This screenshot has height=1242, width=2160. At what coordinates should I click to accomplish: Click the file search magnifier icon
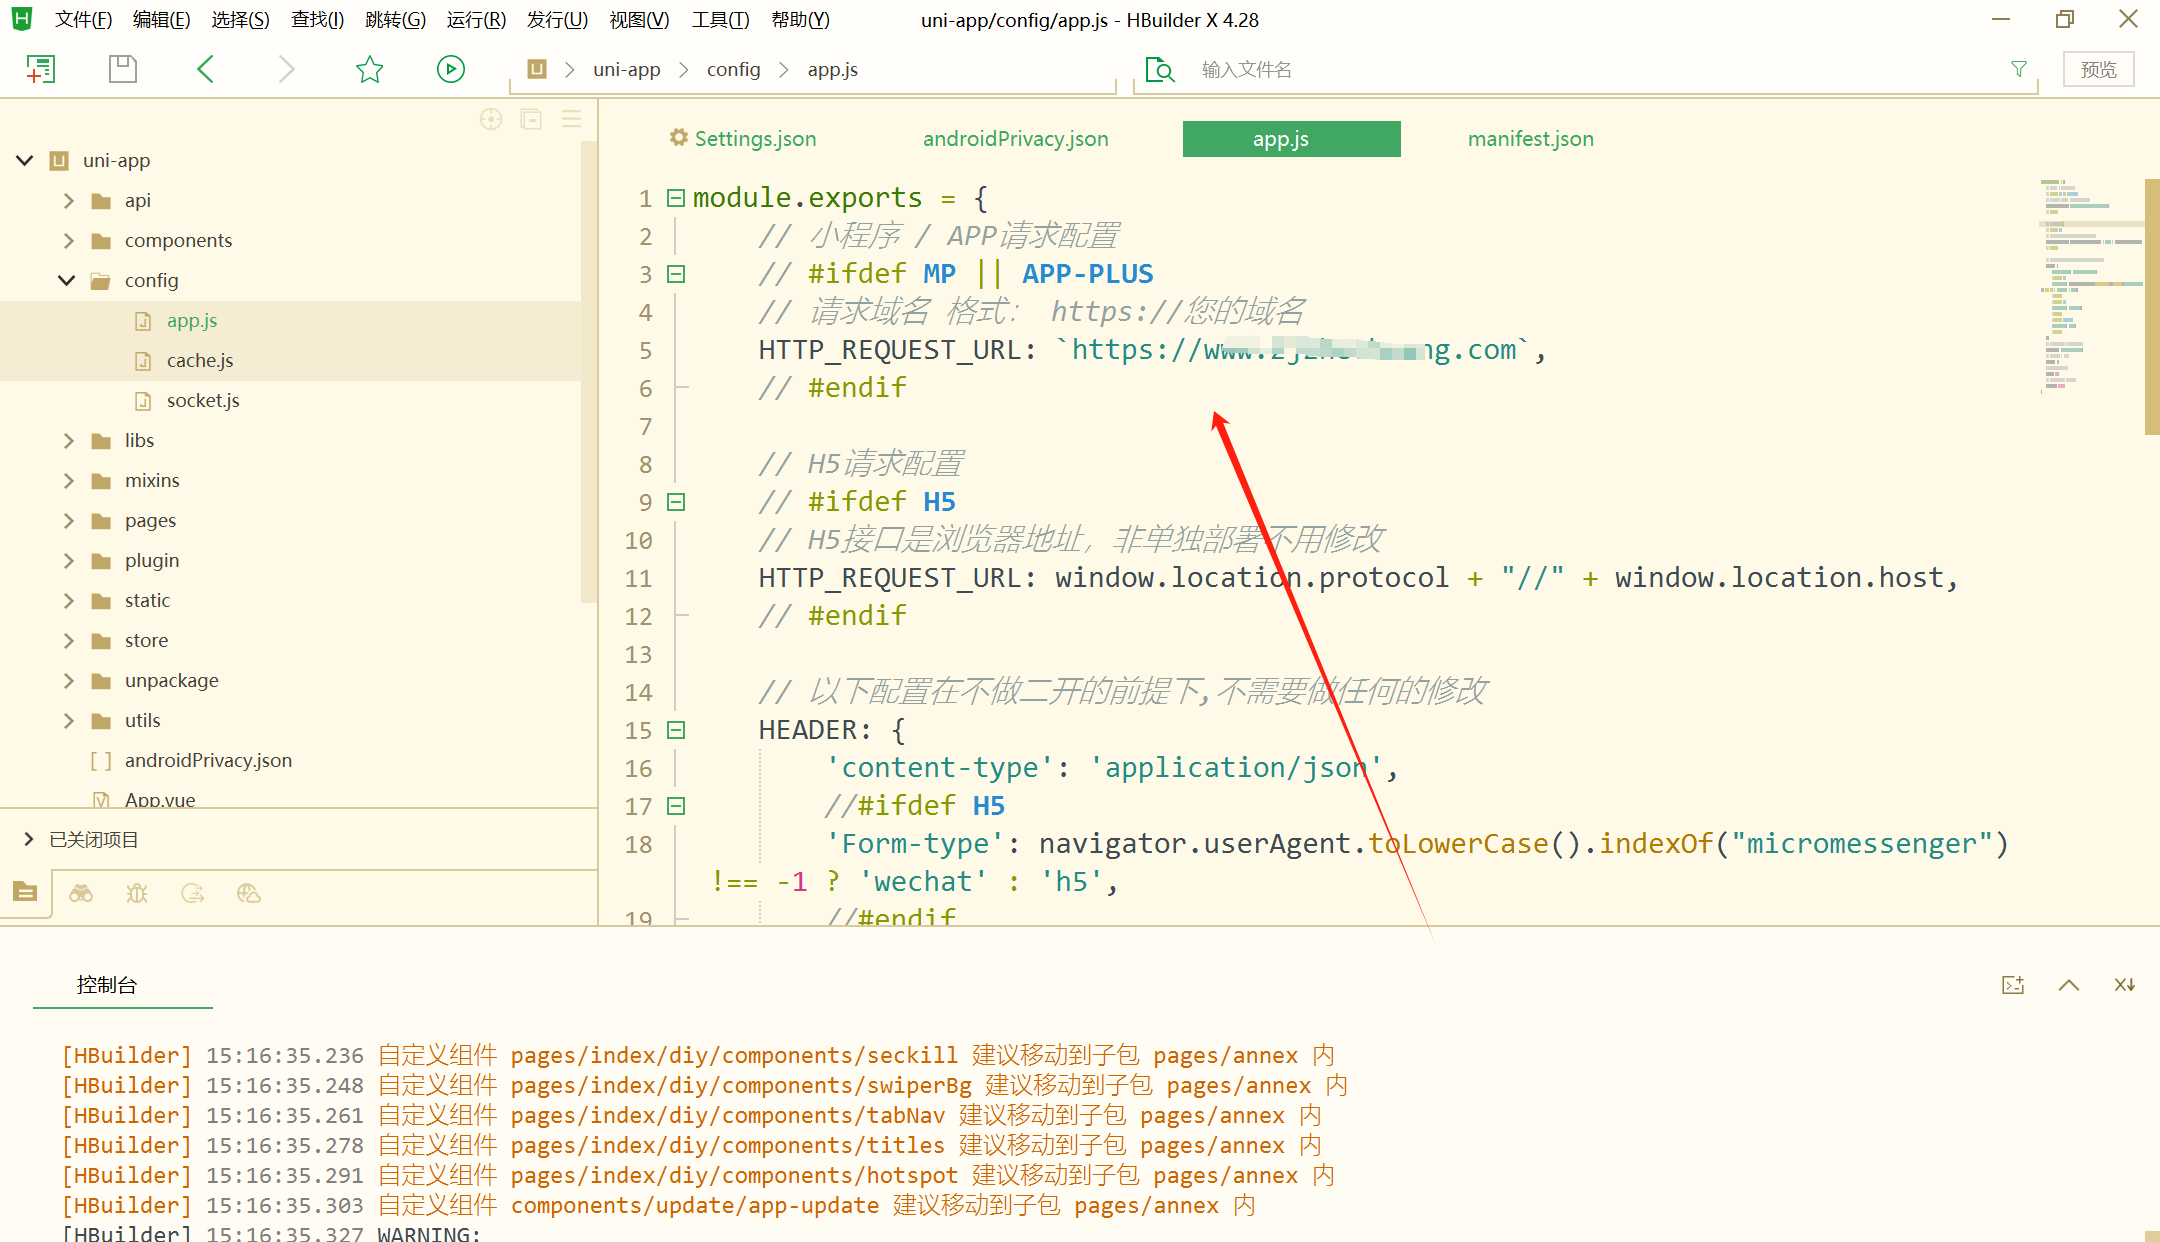pos(1160,69)
